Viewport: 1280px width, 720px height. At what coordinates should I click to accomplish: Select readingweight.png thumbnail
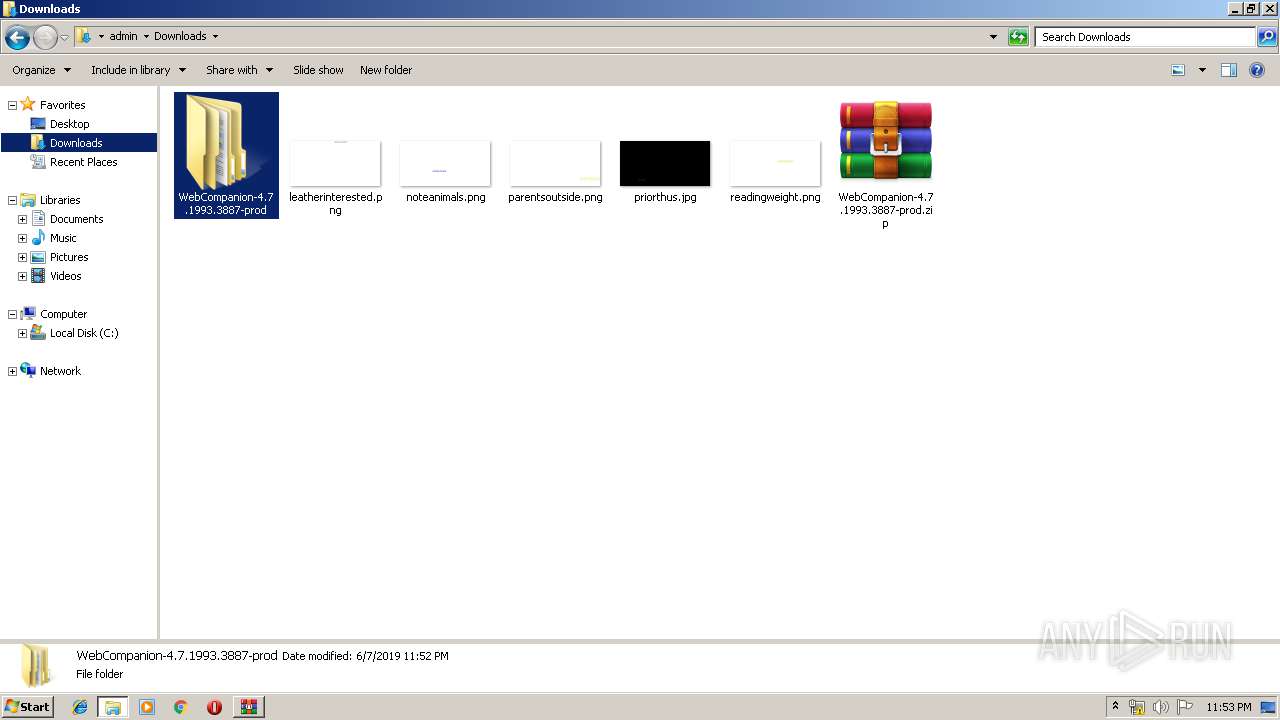pyautogui.click(x=775, y=163)
